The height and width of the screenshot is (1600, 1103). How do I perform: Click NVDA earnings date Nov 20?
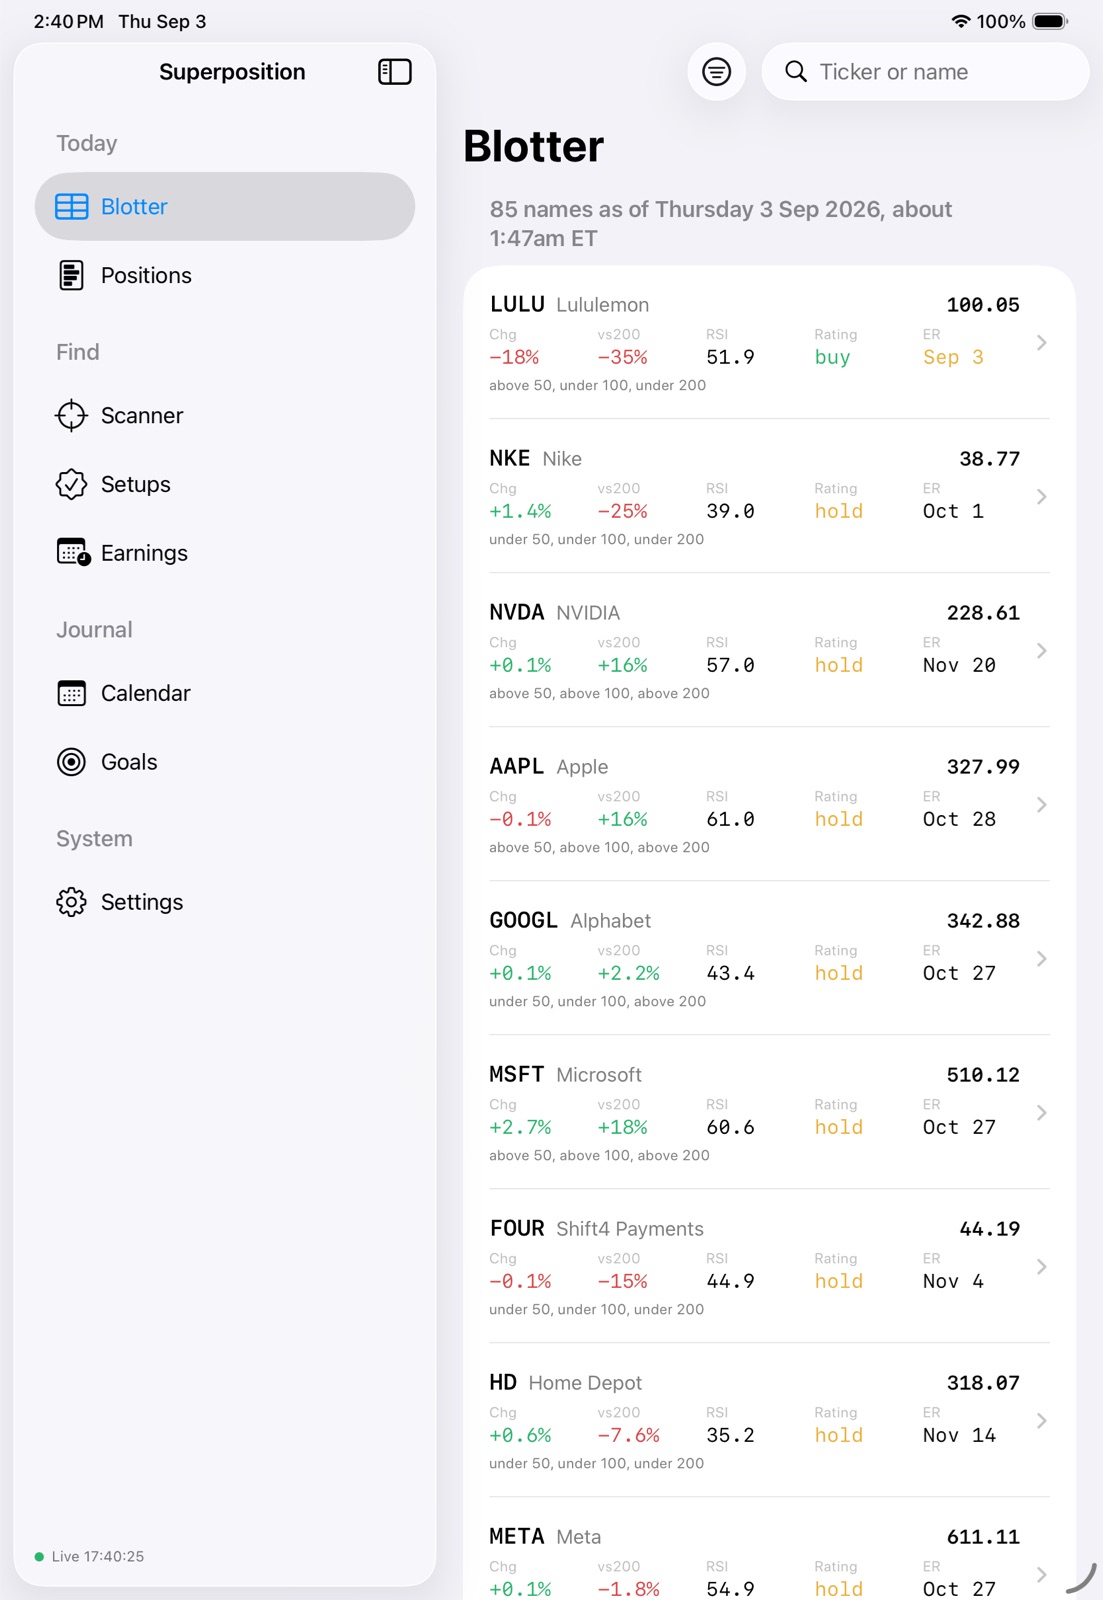(959, 665)
